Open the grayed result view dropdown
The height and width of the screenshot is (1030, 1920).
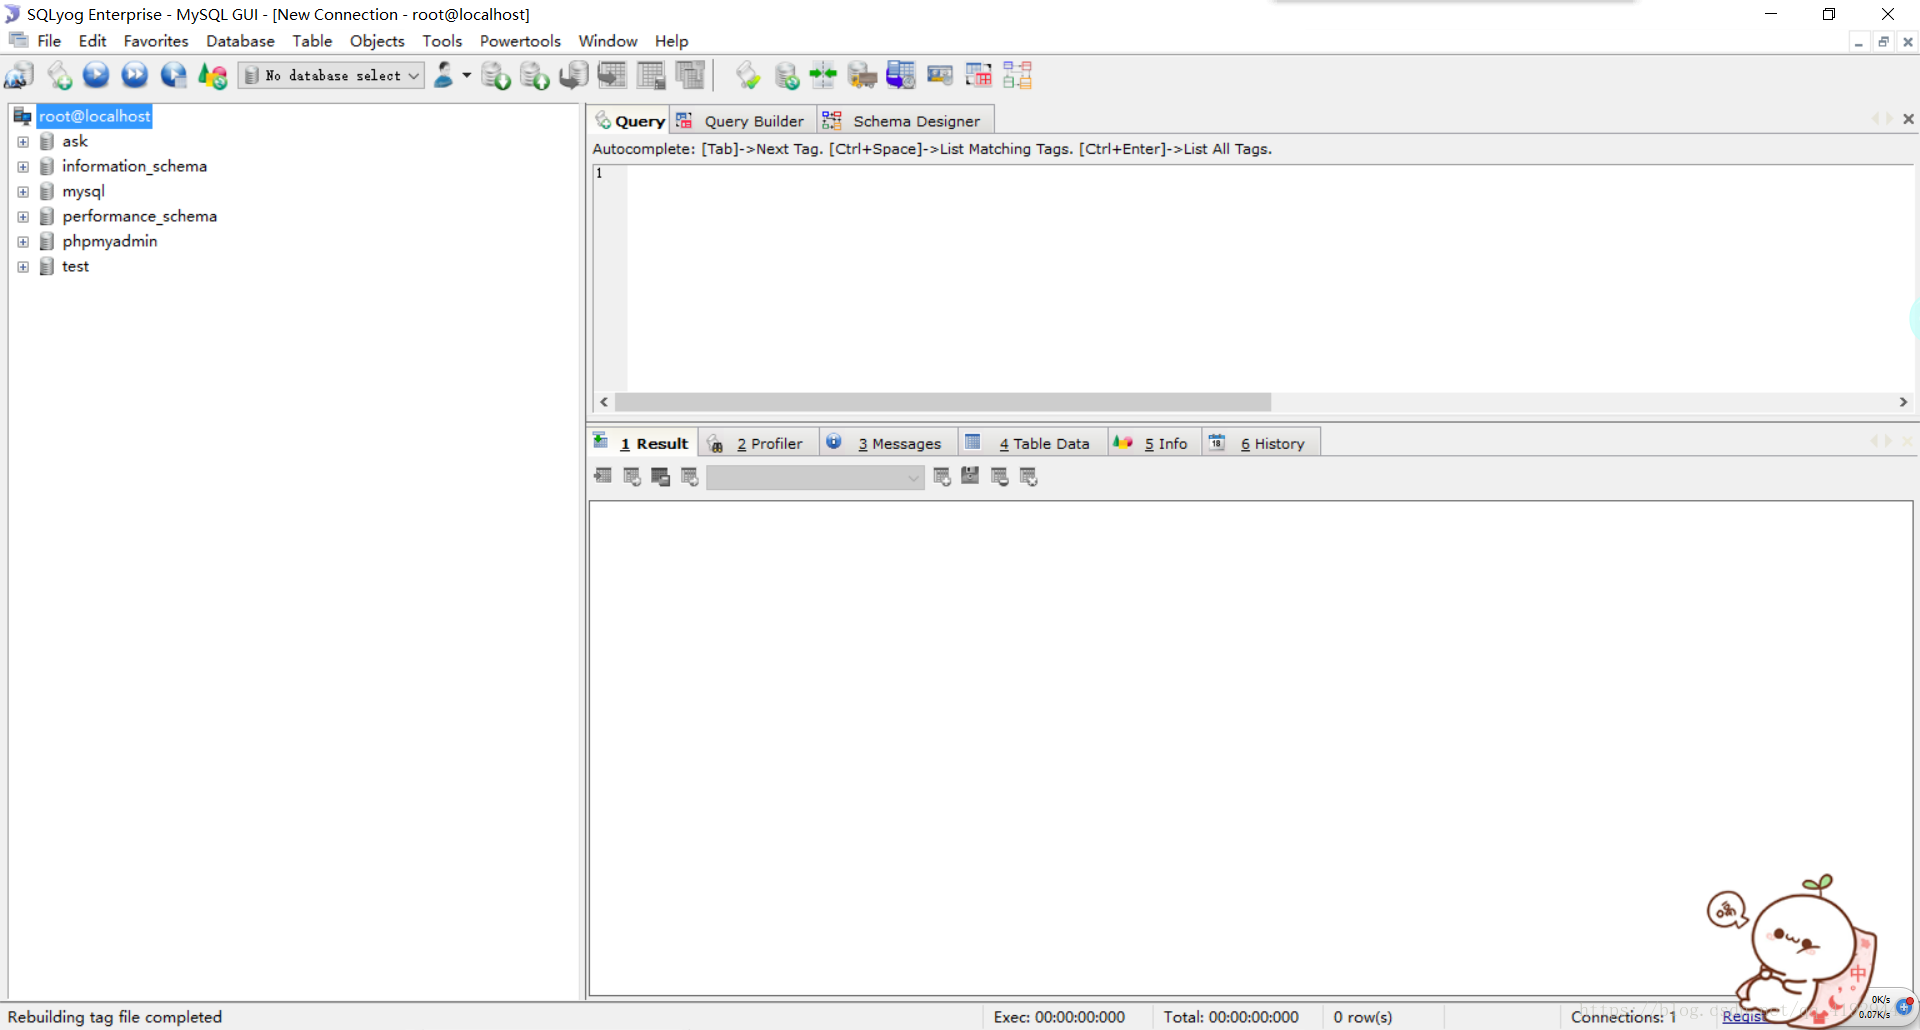pyautogui.click(x=815, y=478)
